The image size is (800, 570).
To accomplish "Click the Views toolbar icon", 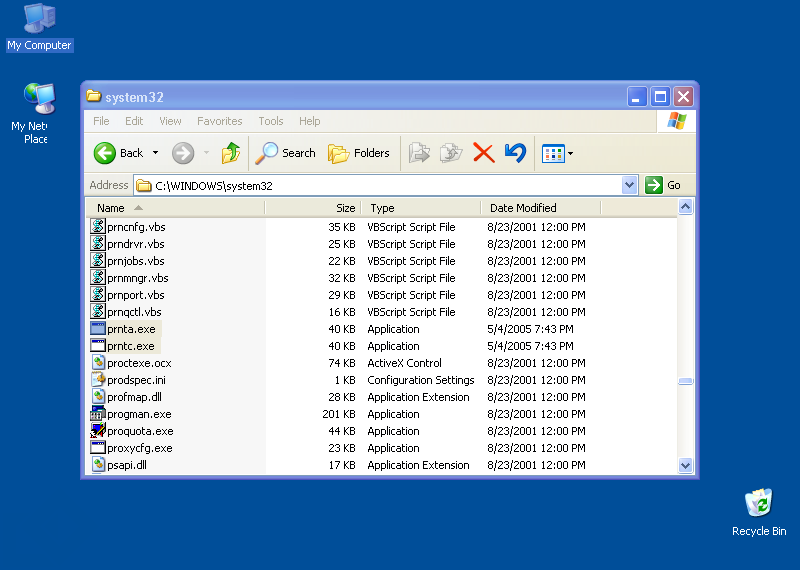I will coord(553,154).
